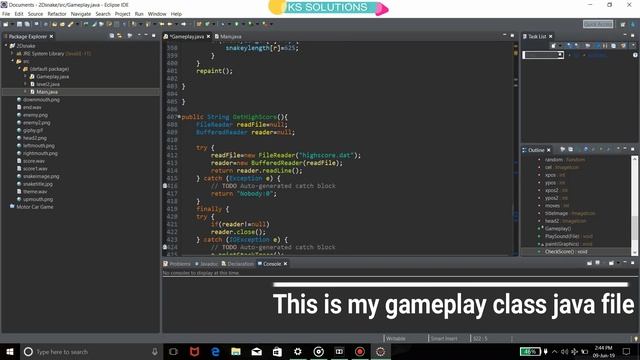This screenshot has width=640, height=360.
Task: Maximize the code editor area
Action: [x=512, y=36]
